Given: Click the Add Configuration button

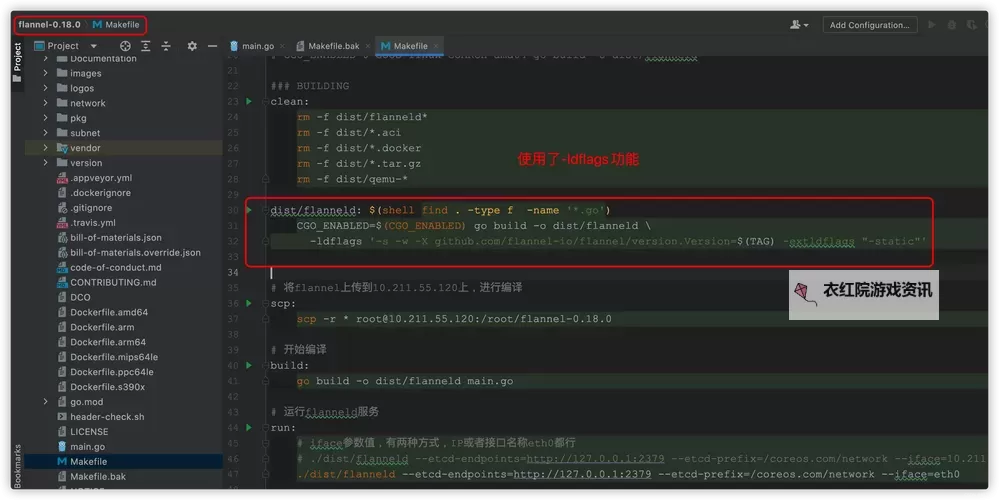Looking at the screenshot, I should pos(869,25).
